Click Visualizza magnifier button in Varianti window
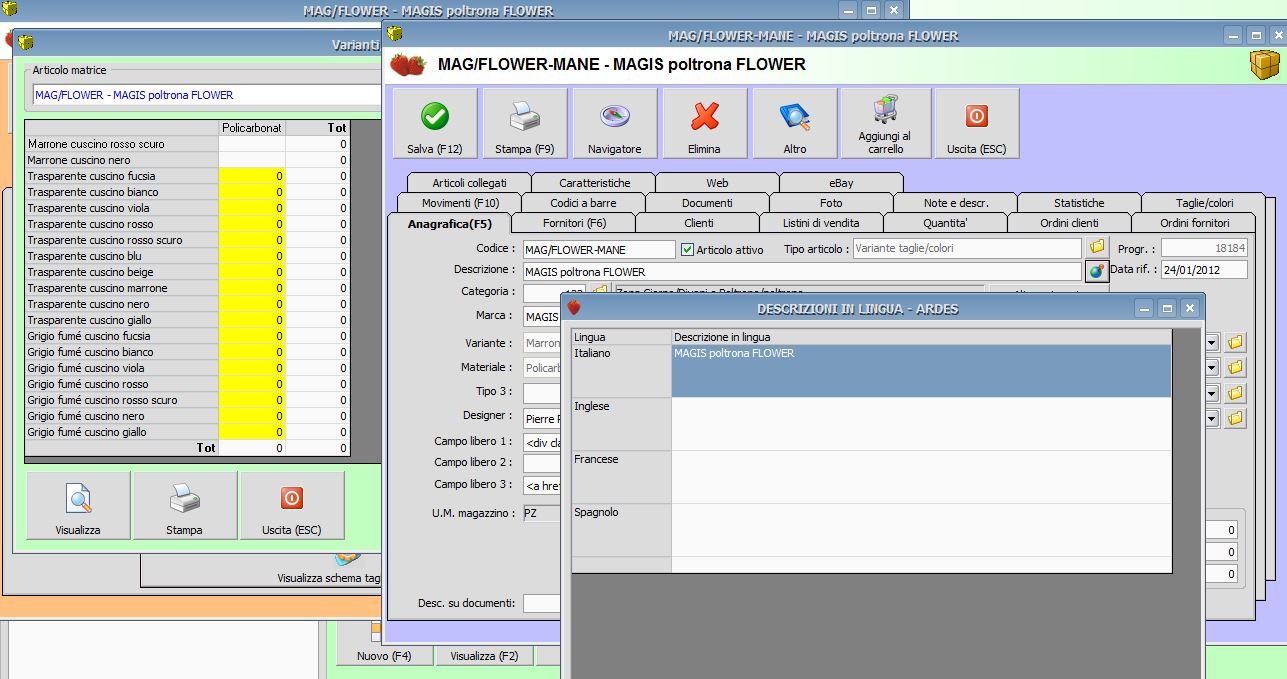Image resolution: width=1287 pixels, height=679 pixels. pos(78,506)
